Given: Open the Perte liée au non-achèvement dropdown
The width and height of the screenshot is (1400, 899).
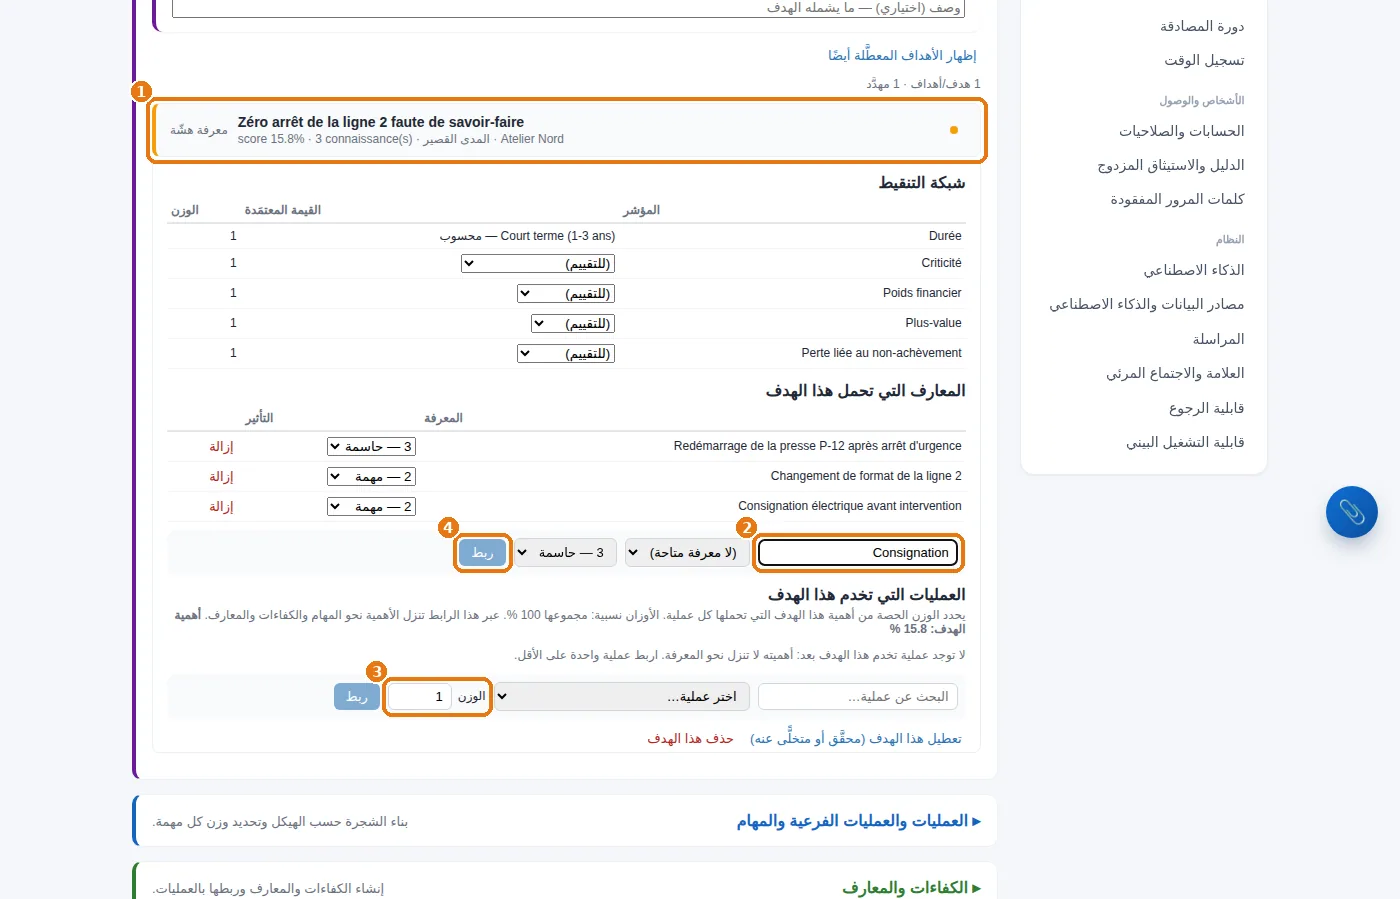Looking at the screenshot, I should 566,353.
